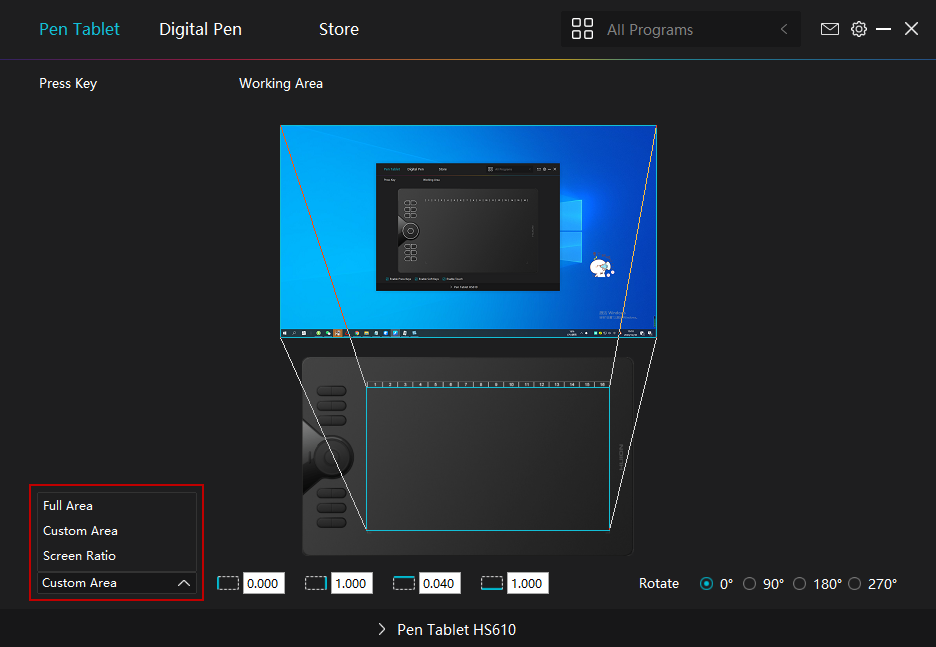Choose Full Area from the dropdown list
Screen dimensions: 936x647
point(68,506)
